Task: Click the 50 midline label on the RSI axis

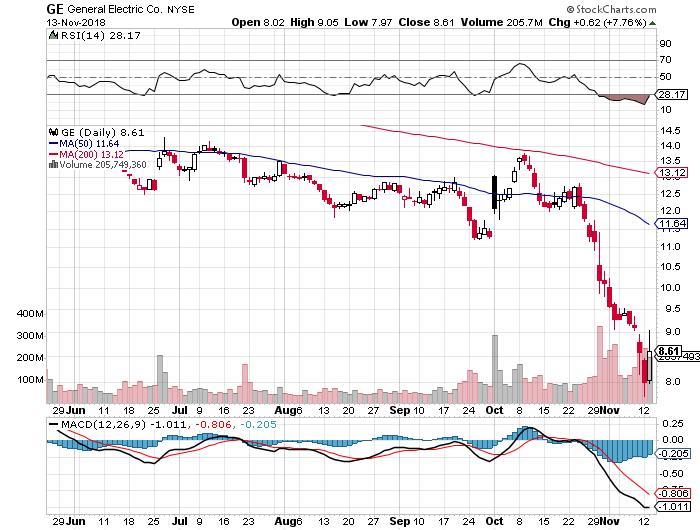Action: [665, 76]
